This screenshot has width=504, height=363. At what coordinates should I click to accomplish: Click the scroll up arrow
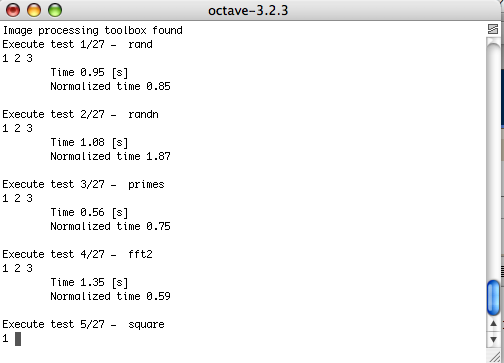[493, 324]
